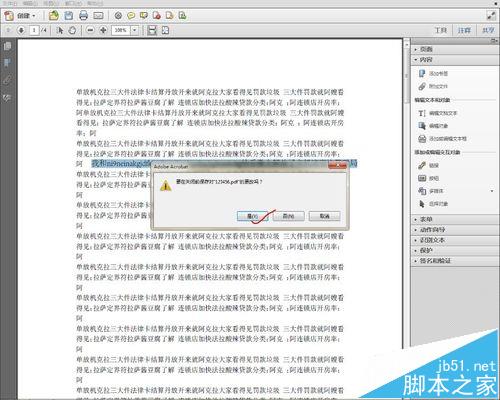Expand the 保护 Protection section
This screenshot has width=500, height=400.
click(x=455, y=250)
